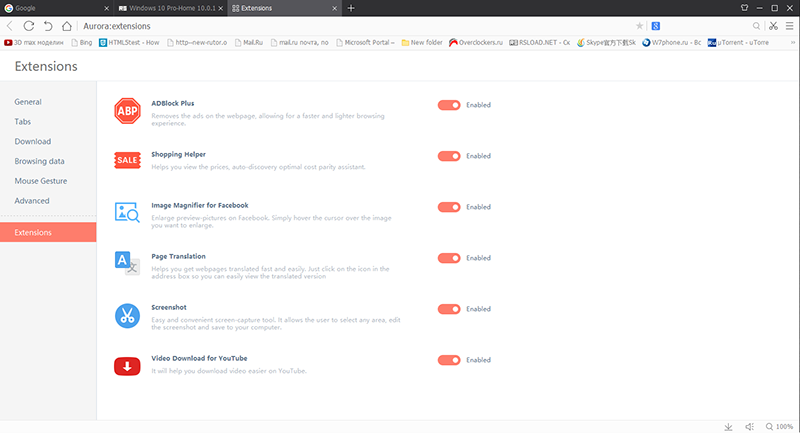The image size is (800, 433).
Task: Toggle the Screenshot extension off
Action: click(449, 309)
